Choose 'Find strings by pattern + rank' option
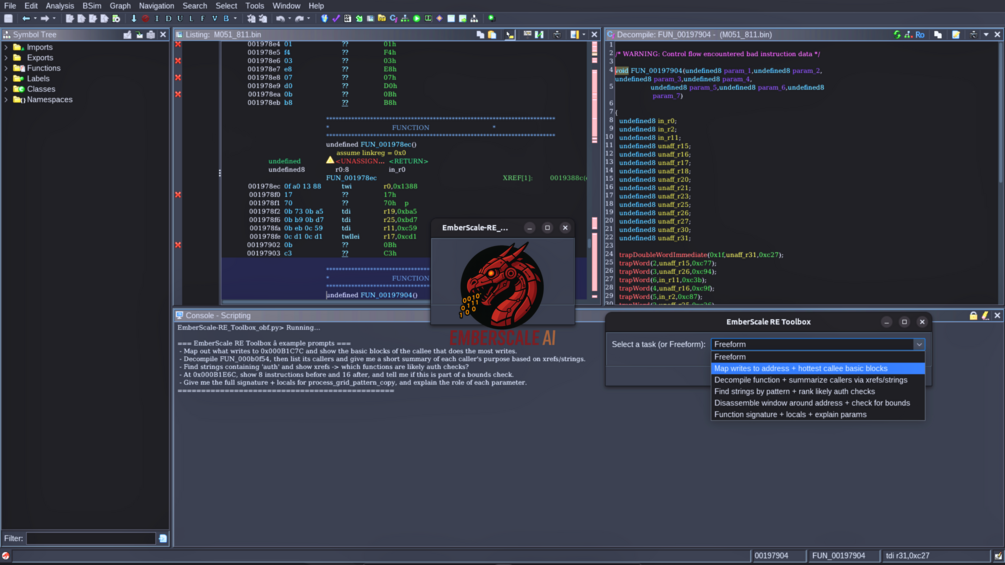The height and width of the screenshot is (565, 1005). click(818, 391)
